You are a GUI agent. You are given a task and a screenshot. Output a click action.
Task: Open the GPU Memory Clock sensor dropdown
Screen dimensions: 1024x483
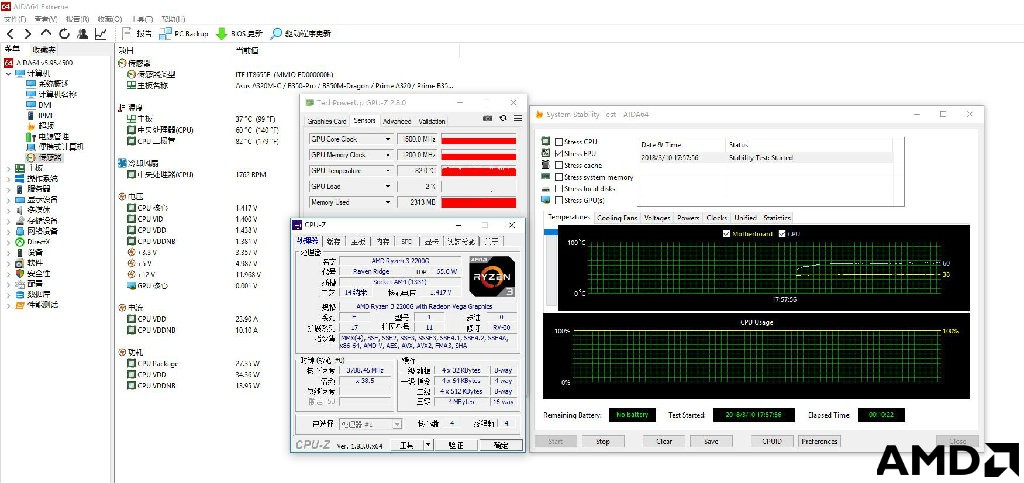[x=389, y=155]
